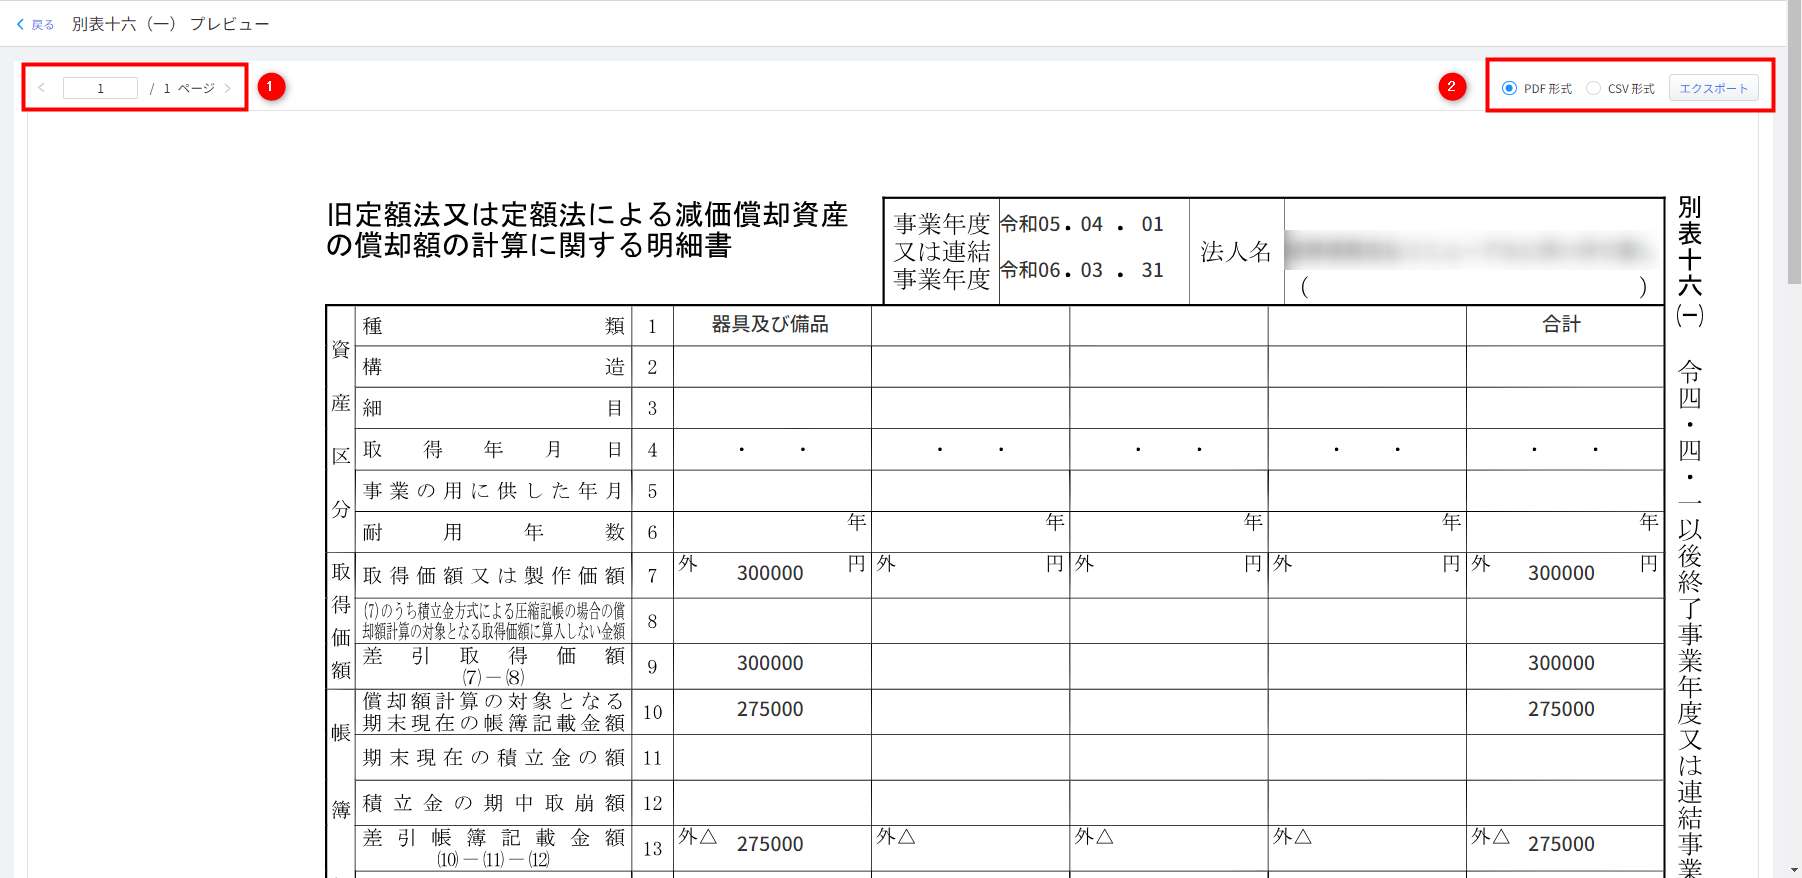Click 300000 in row 9 器具及び備品
Screen dimensions: 1802x878
pos(770,663)
